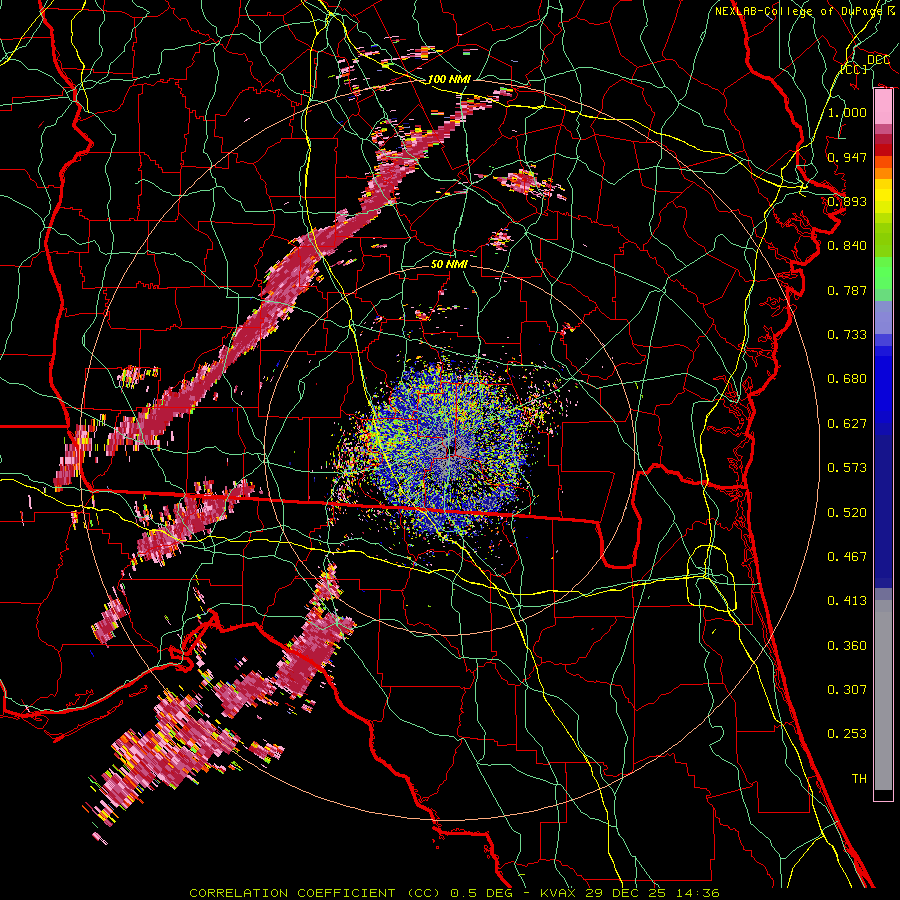This screenshot has height=900, width=900.
Task: Select the 0.573 legend value
Action: tap(847, 468)
